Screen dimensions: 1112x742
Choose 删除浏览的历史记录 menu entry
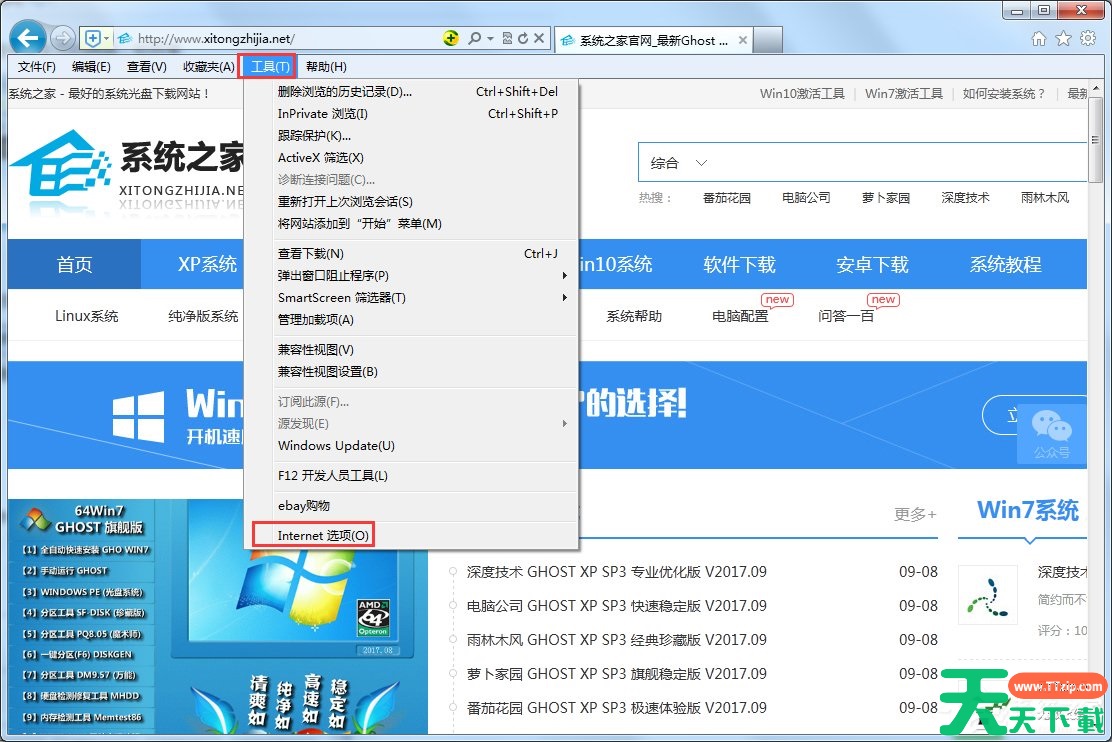(x=344, y=92)
